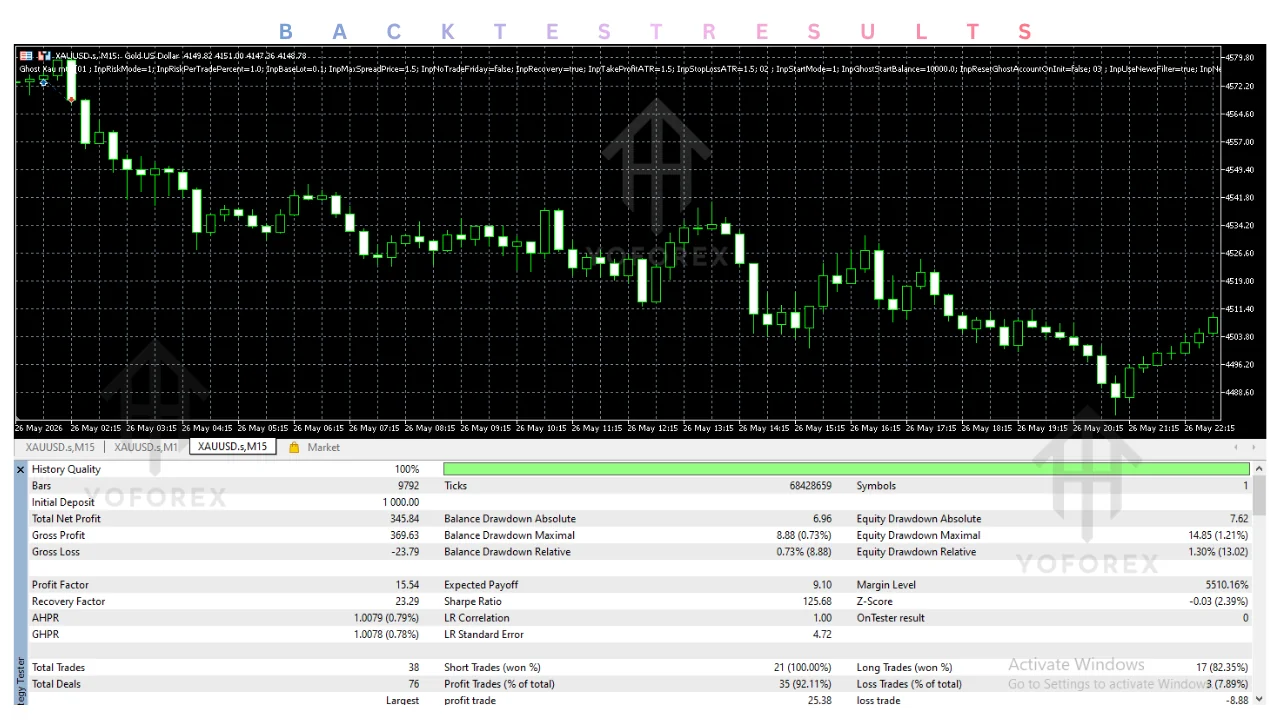Click the Equity Drawdown Maximal value 14.85 (1.21%)

[x=1218, y=535]
